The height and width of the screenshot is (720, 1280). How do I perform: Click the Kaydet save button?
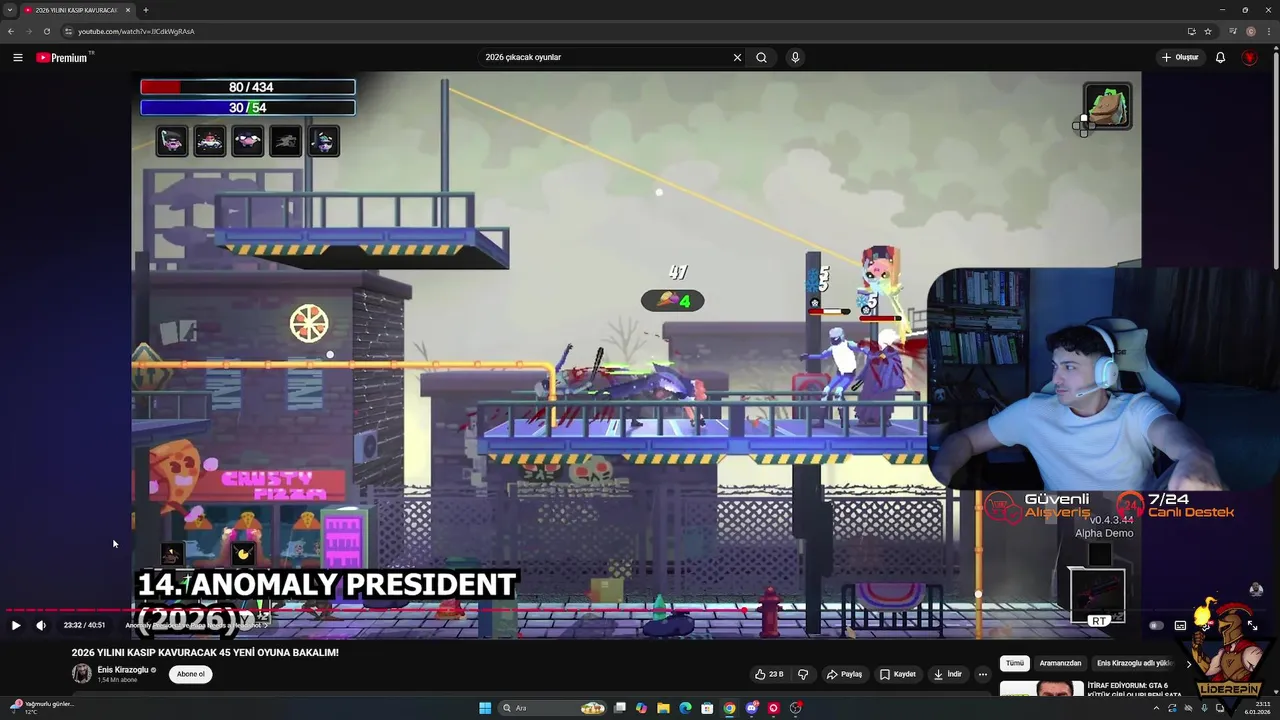point(898,674)
